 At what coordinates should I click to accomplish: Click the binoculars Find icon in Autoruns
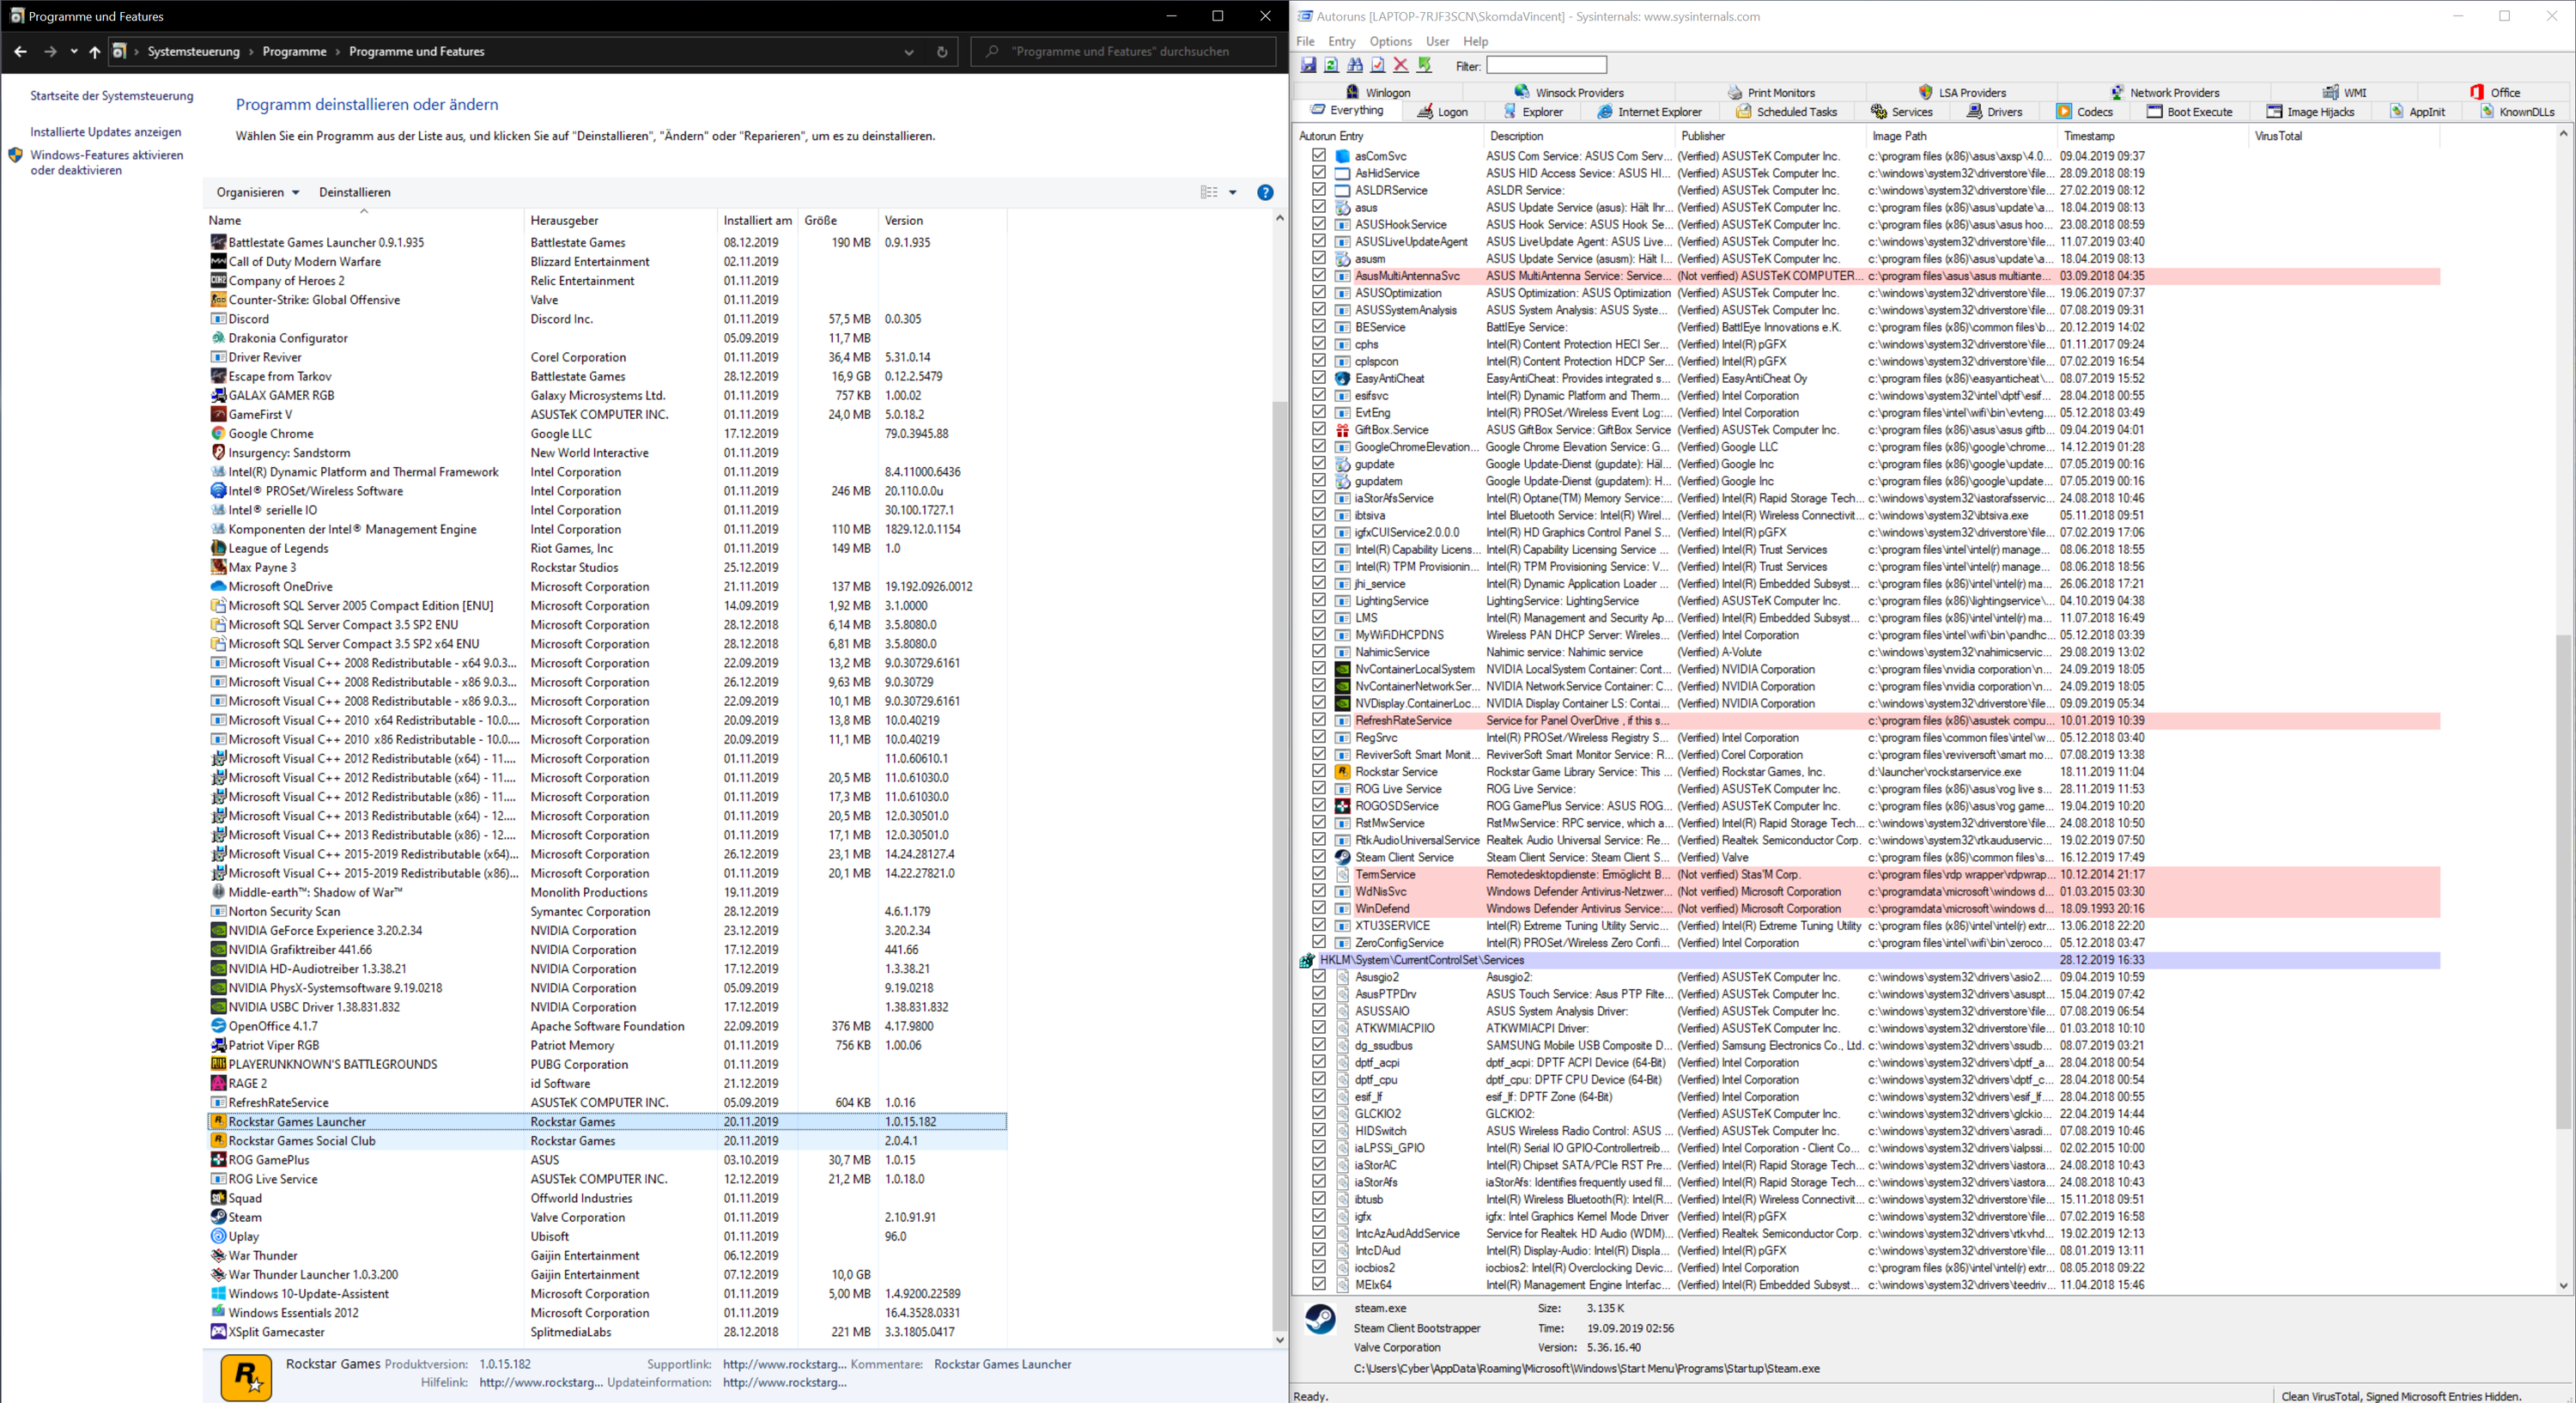(x=1355, y=65)
